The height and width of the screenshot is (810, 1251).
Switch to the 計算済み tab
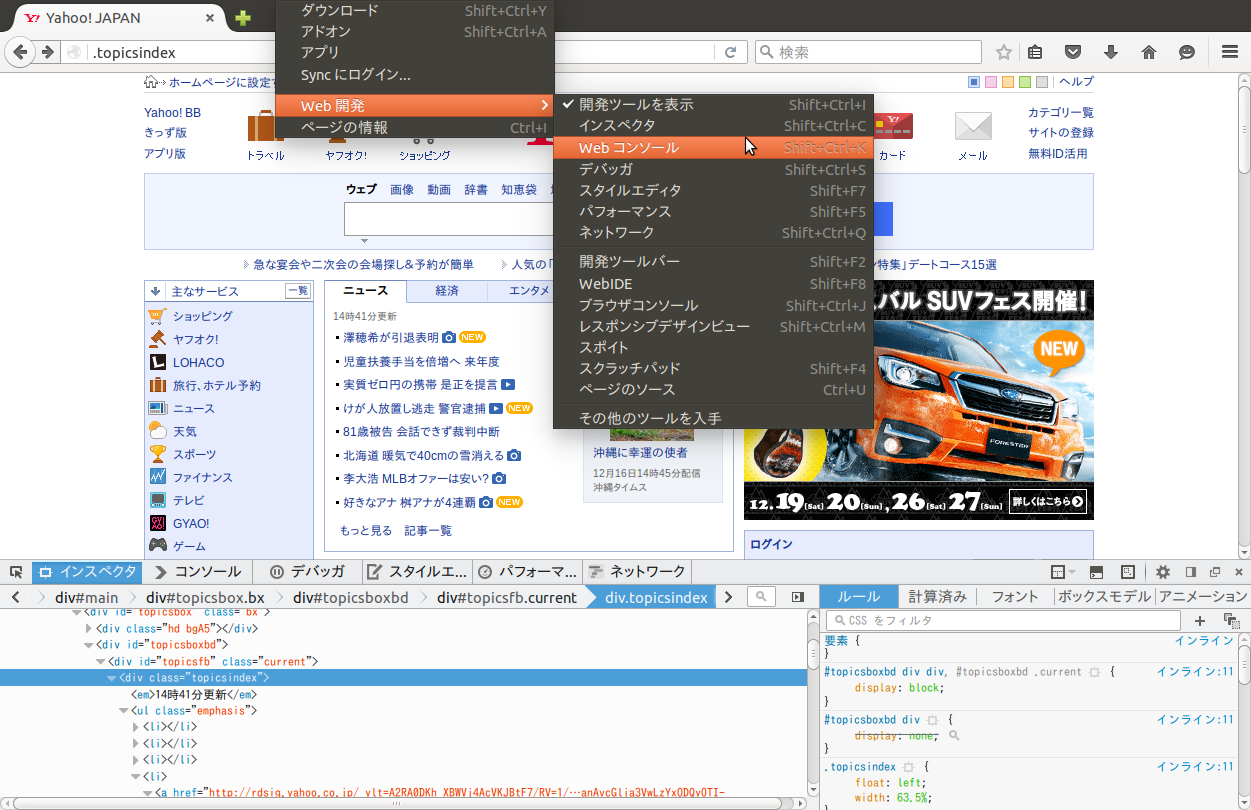pos(937,597)
